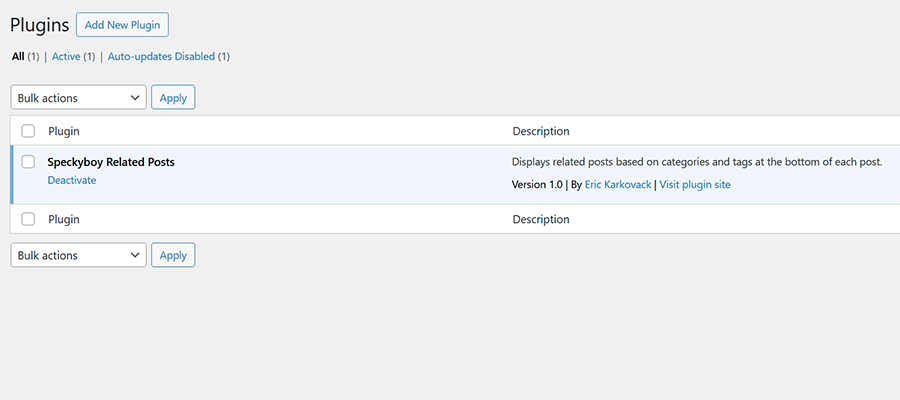
Task: Tick the select-all checkbox in table footer
Action: pyautogui.click(x=28, y=219)
